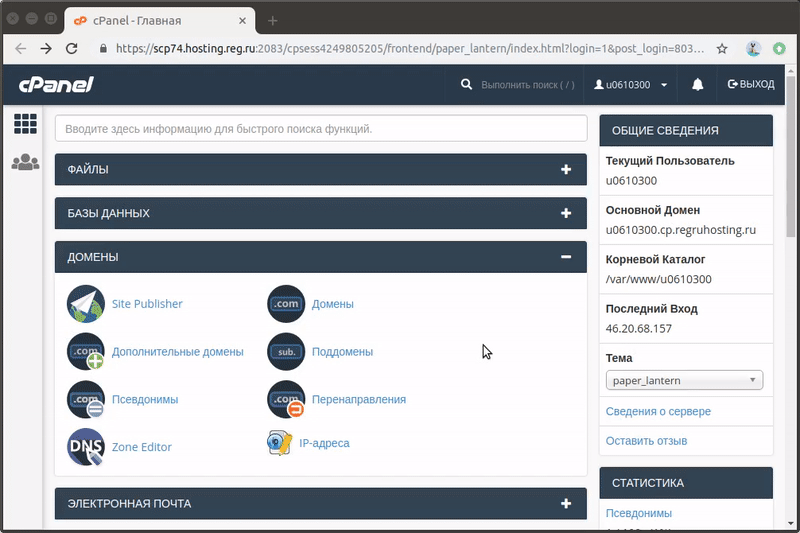
Task: Collapse the ДОМЕНЫ section
Action: click(566, 257)
